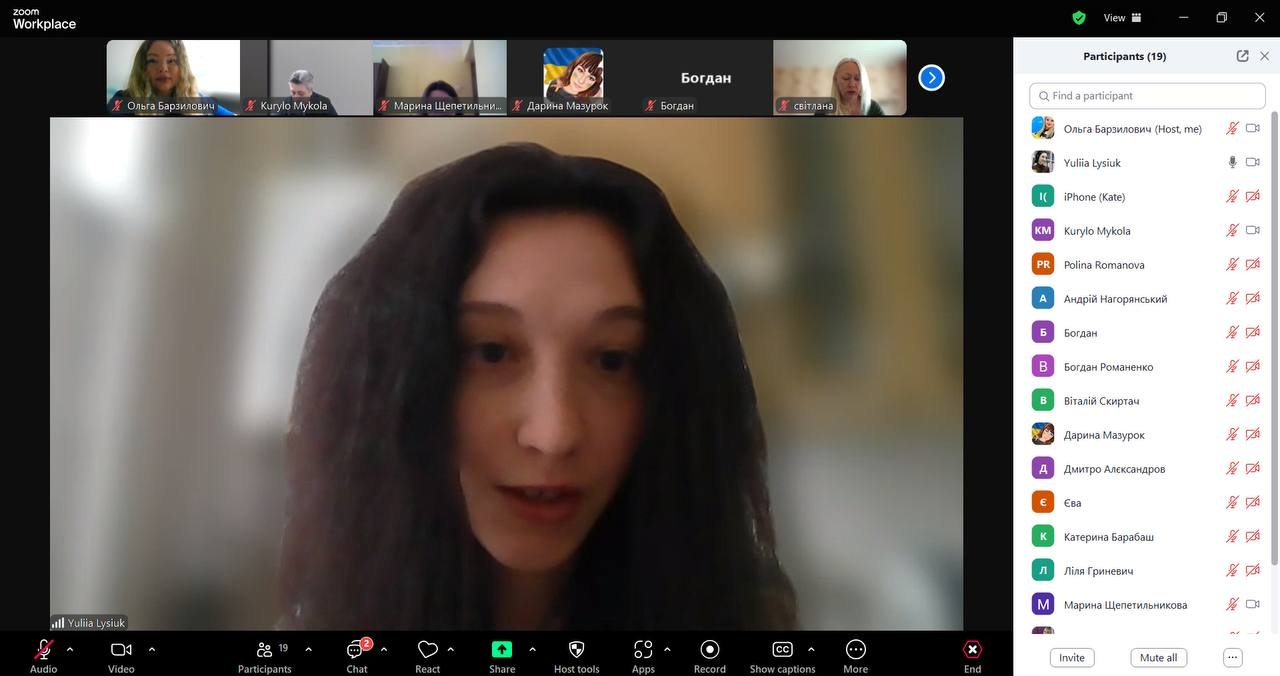Toggle Show captions button
Viewport: 1280px width, 676px height.
coord(782,651)
